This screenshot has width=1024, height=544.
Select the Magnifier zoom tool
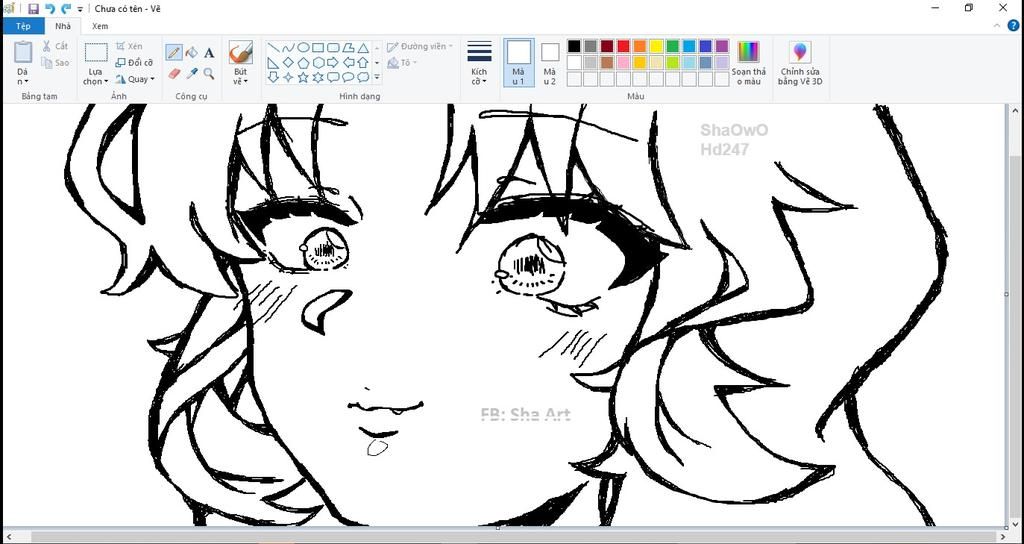point(209,73)
